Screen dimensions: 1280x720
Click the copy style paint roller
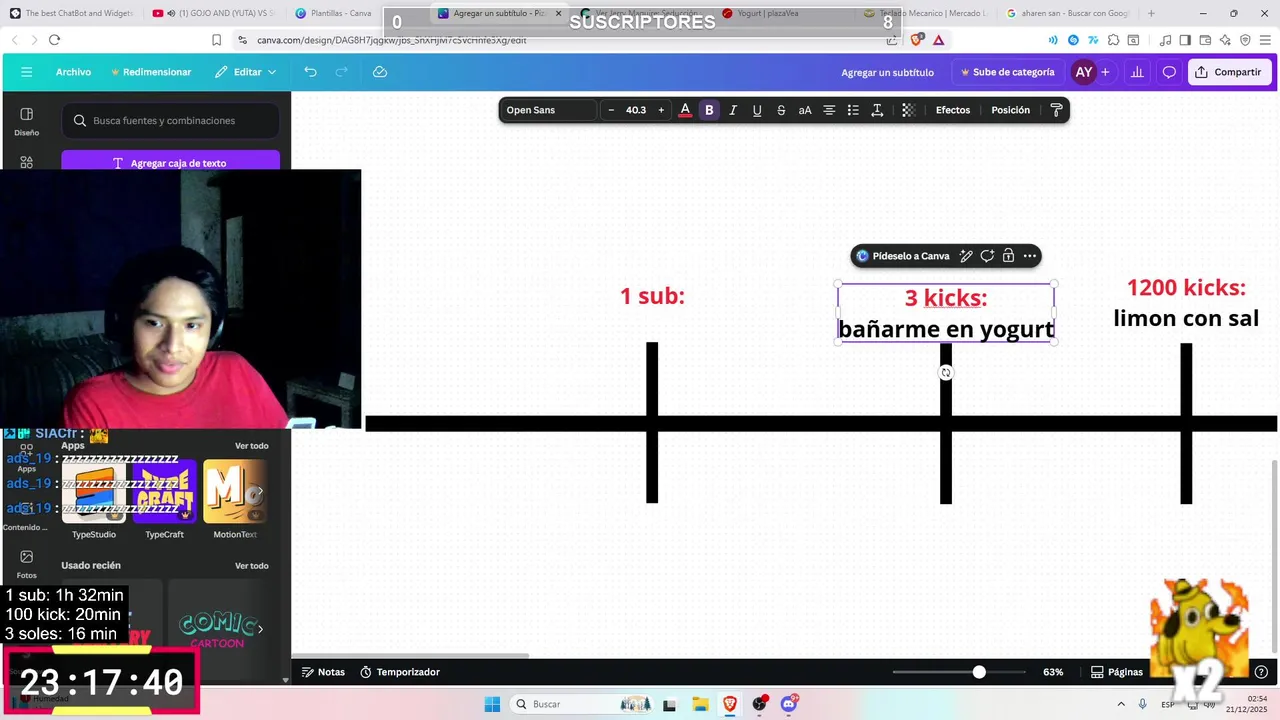coord(1056,110)
